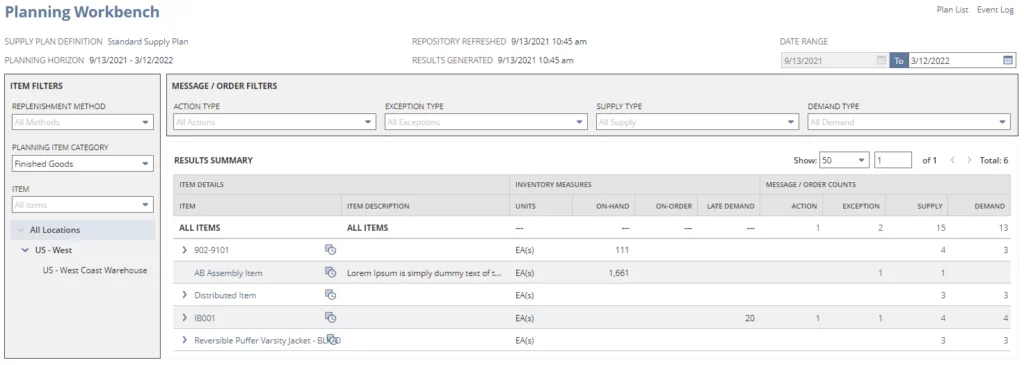The height and width of the screenshot is (365, 1024).
Task: Click the calendar icon beside start date 9/13/2021
Action: pos(881,61)
